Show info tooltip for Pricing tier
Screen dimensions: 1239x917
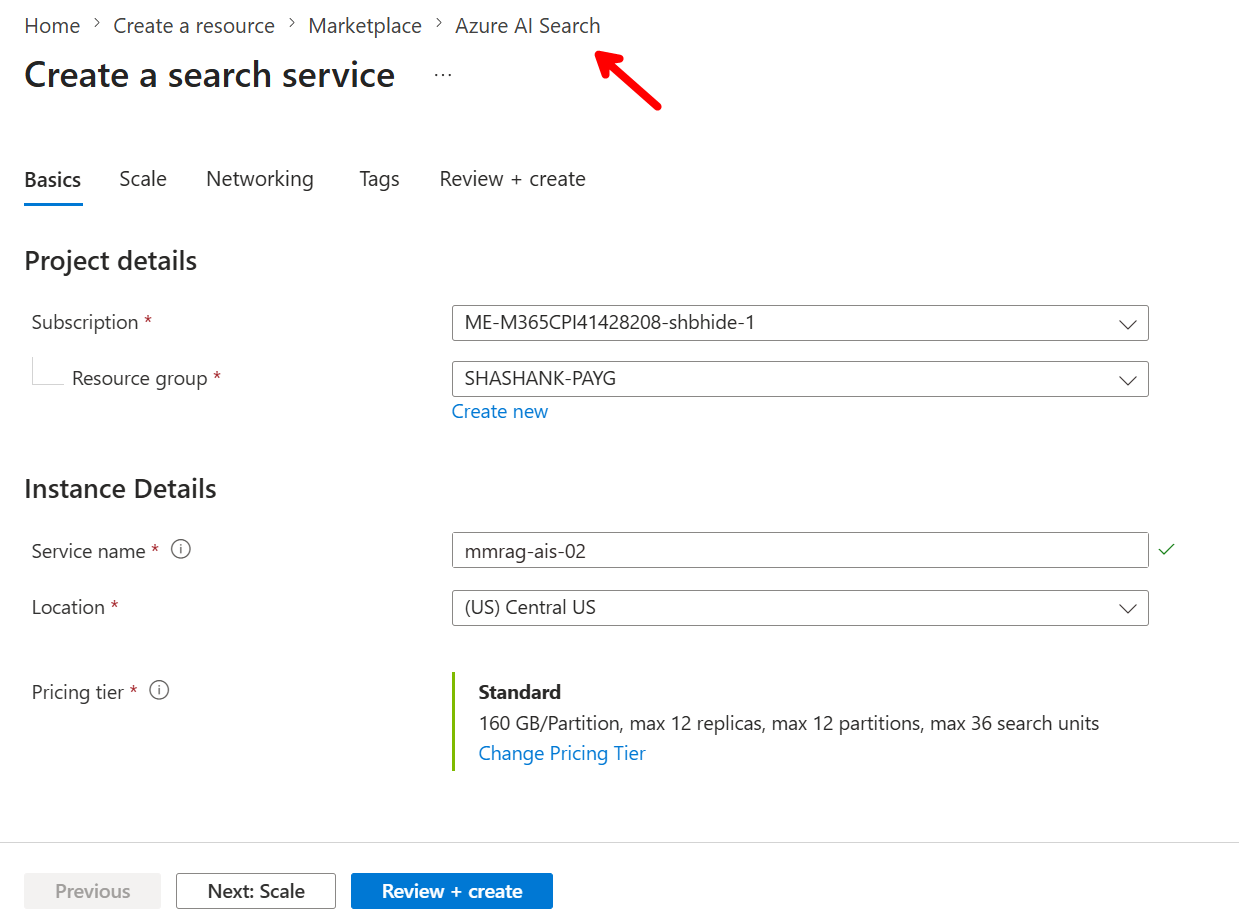[159, 690]
